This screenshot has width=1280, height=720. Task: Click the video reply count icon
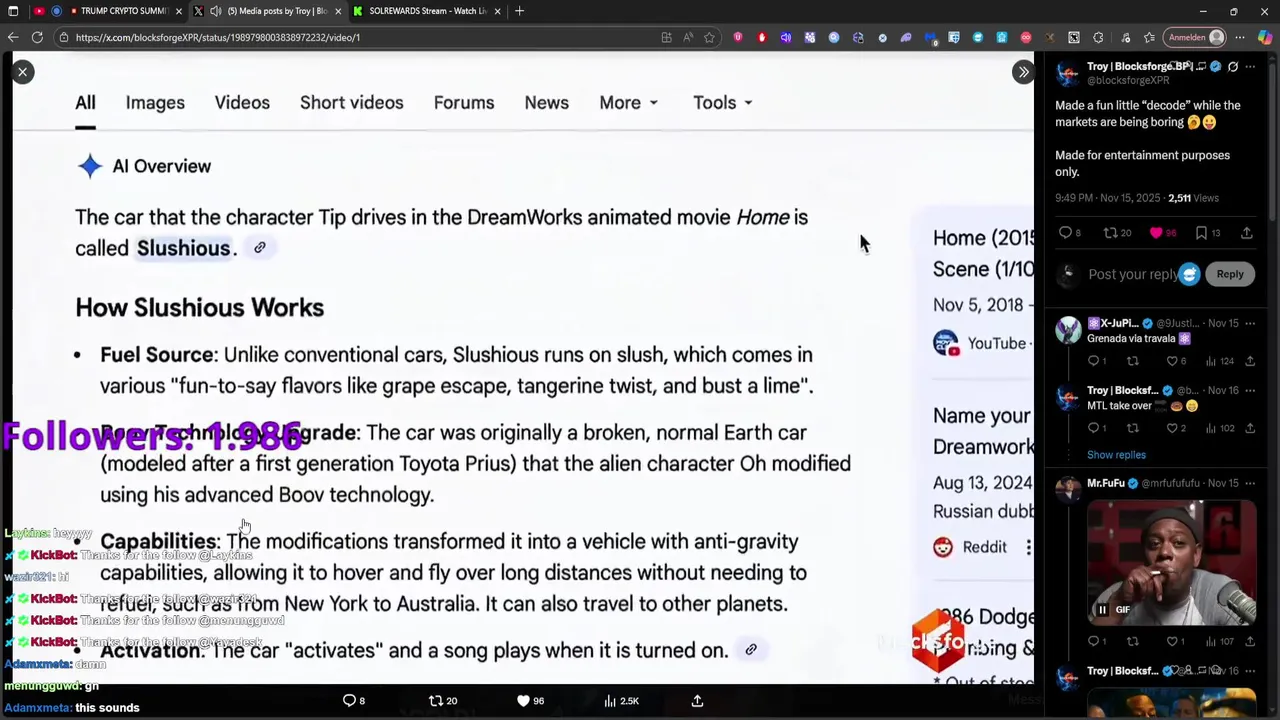[x=349, y=701]
